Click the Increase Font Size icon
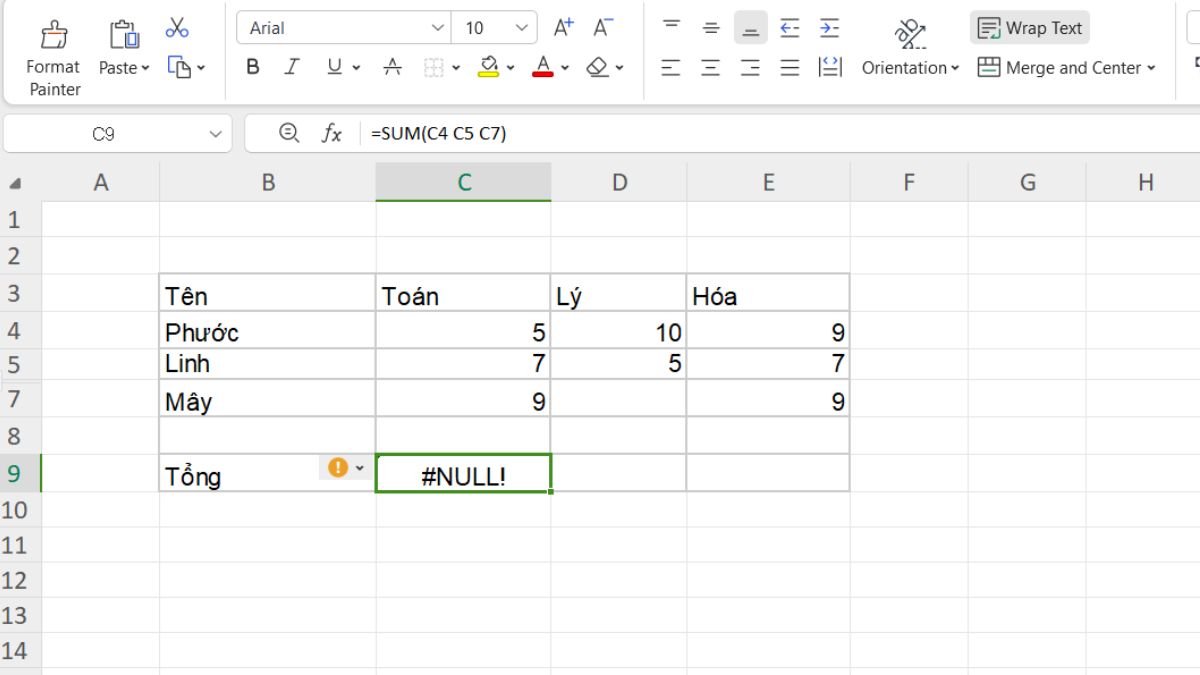Screen dimensions: 1200x675 (563, 28)
